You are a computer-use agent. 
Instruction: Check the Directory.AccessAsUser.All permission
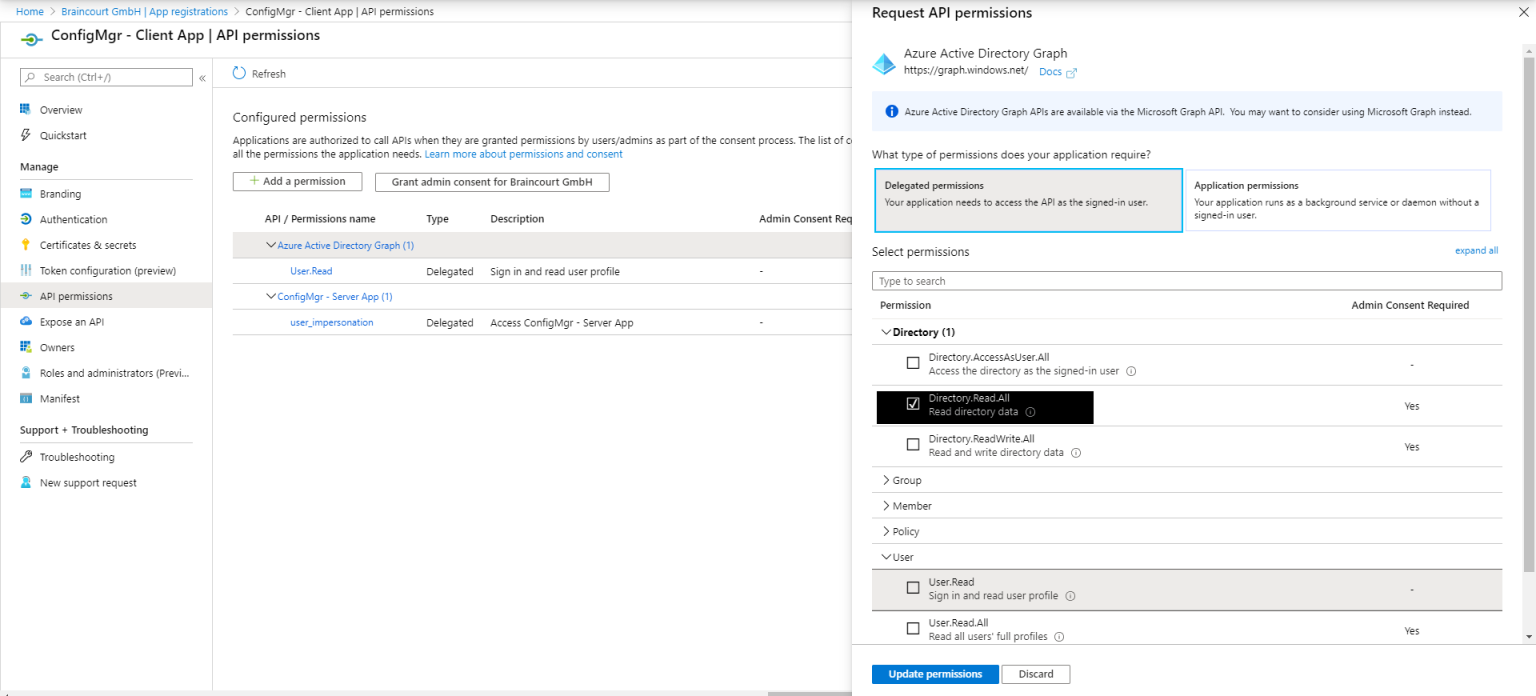(x=912, y=362)
